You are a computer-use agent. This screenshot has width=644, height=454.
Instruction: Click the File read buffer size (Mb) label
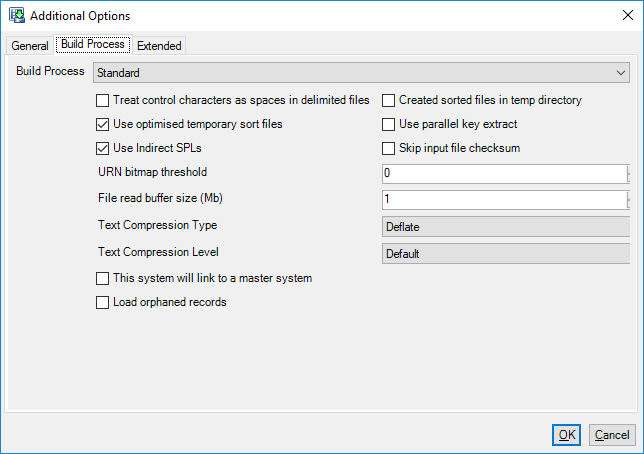[160, 198]
